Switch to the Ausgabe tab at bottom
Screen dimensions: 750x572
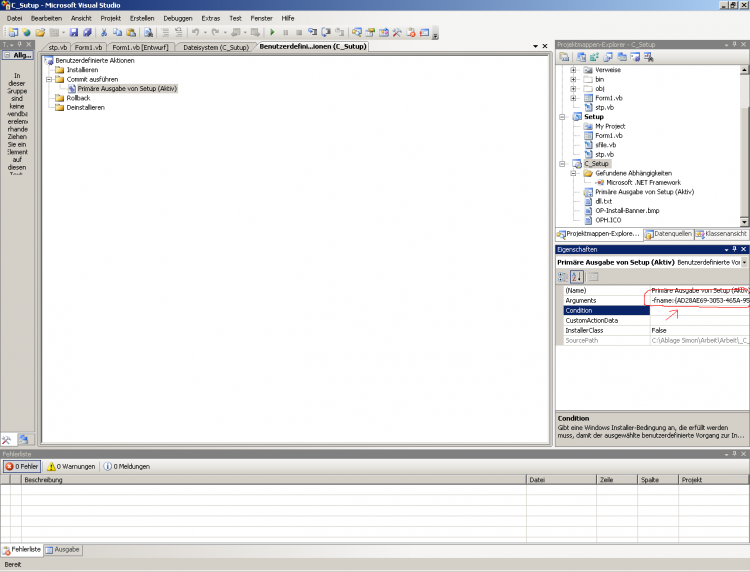pos(63,550)
